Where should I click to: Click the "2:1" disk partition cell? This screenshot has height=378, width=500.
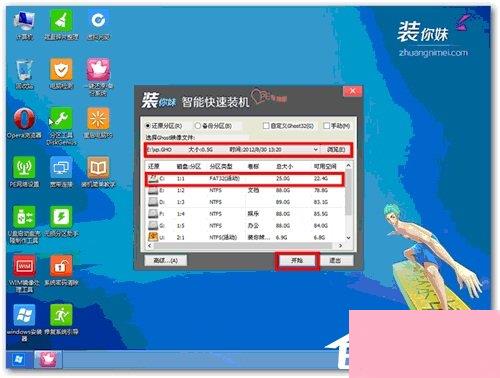(181, 237)
